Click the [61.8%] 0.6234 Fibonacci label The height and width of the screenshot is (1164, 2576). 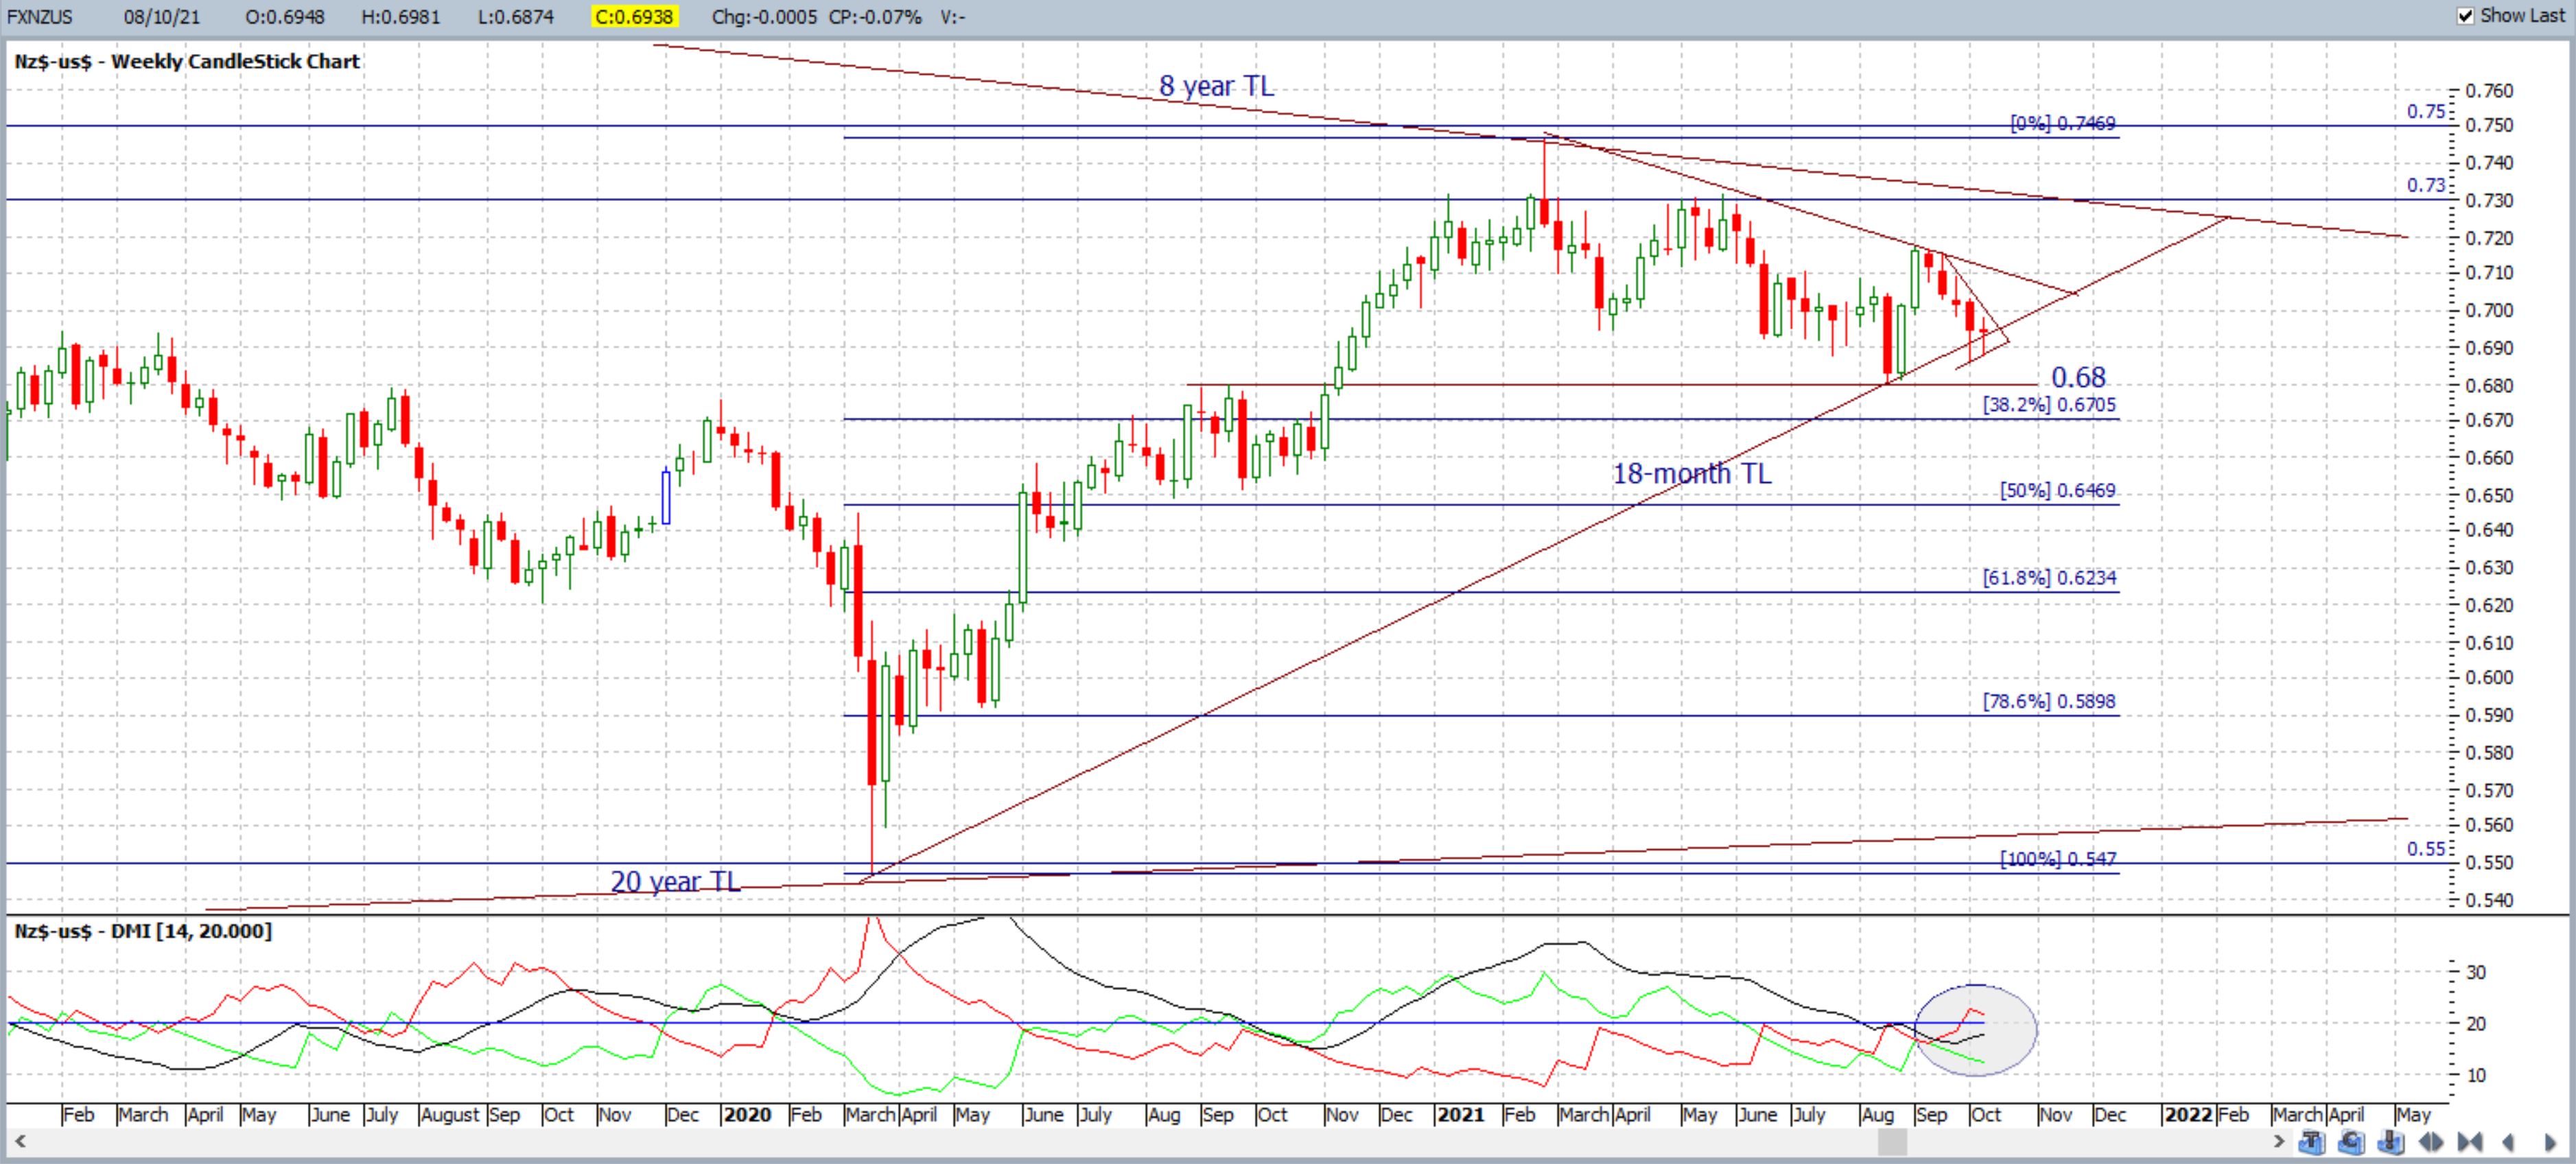(x=2049, y=577)
